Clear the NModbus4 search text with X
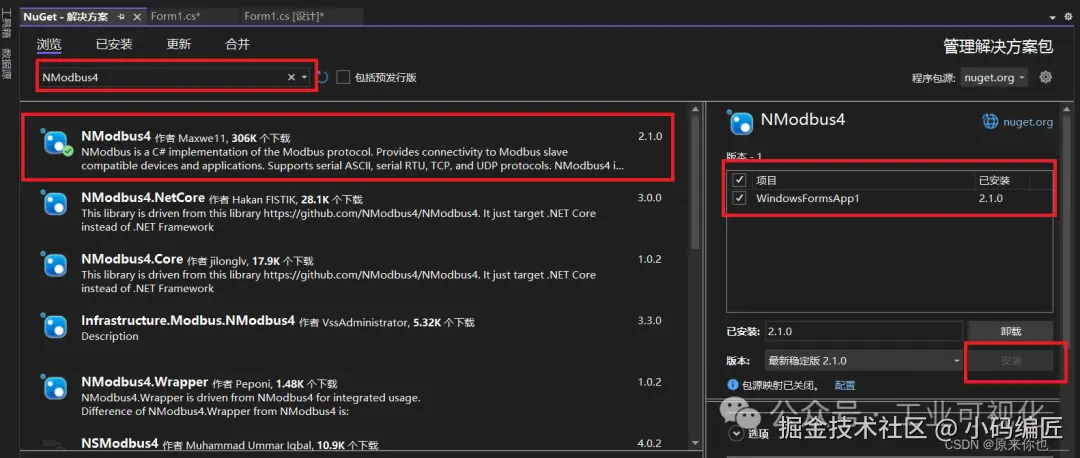 coord(291,77)
